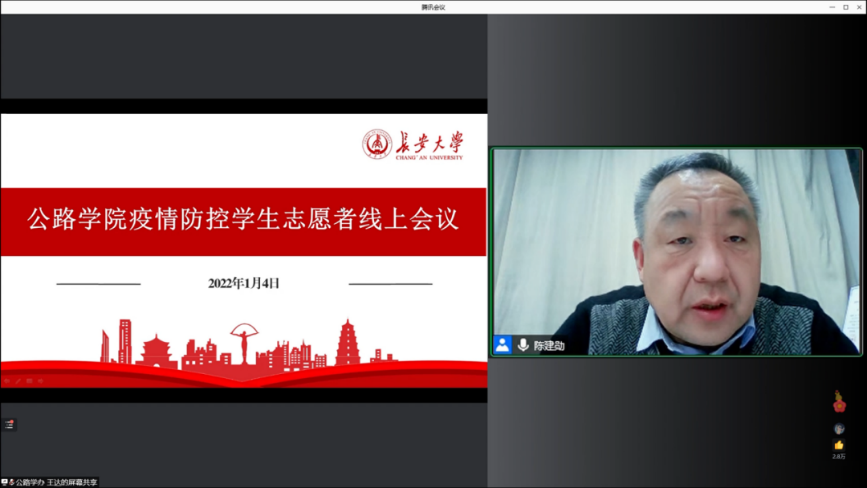Go to previous slide using the left arrow
Viewport: 867px width, 488px height.
6,381
